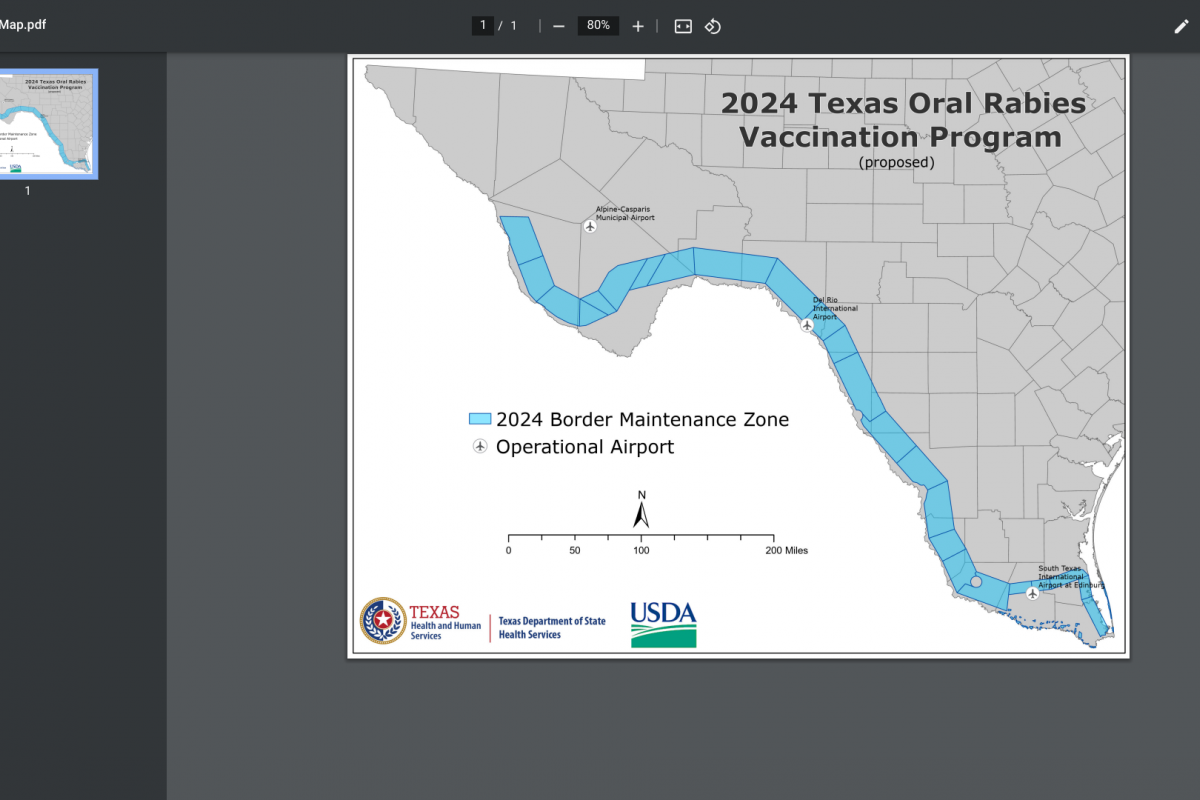Image resolution: width=1200 pixels, height=800 pixels.
Task: Click the USDA logo
Action: click(663, 624)
